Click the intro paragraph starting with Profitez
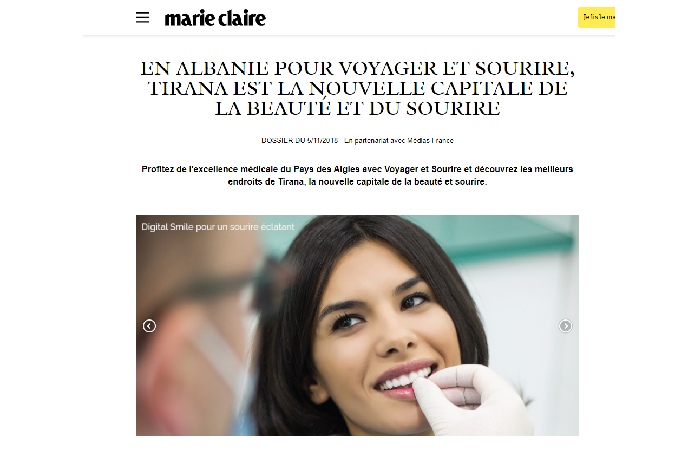This screenshot has height=450, width=675. (357, 175)
